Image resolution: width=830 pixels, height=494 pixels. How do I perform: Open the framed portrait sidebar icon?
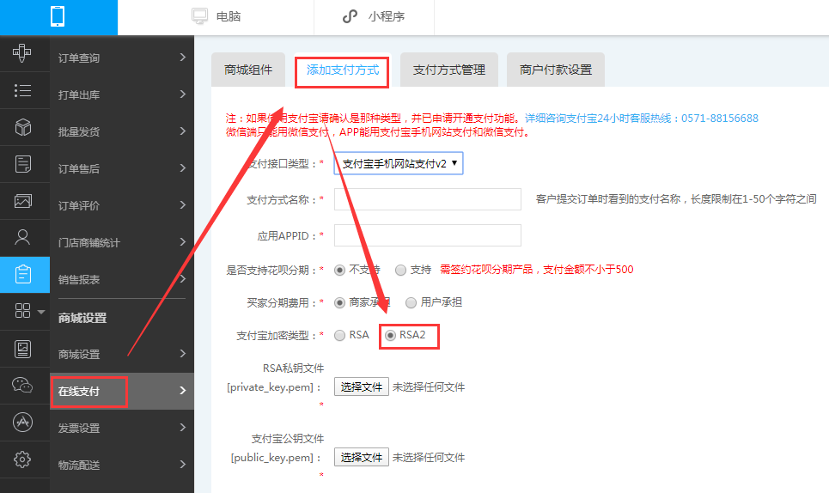click(23, 349)
